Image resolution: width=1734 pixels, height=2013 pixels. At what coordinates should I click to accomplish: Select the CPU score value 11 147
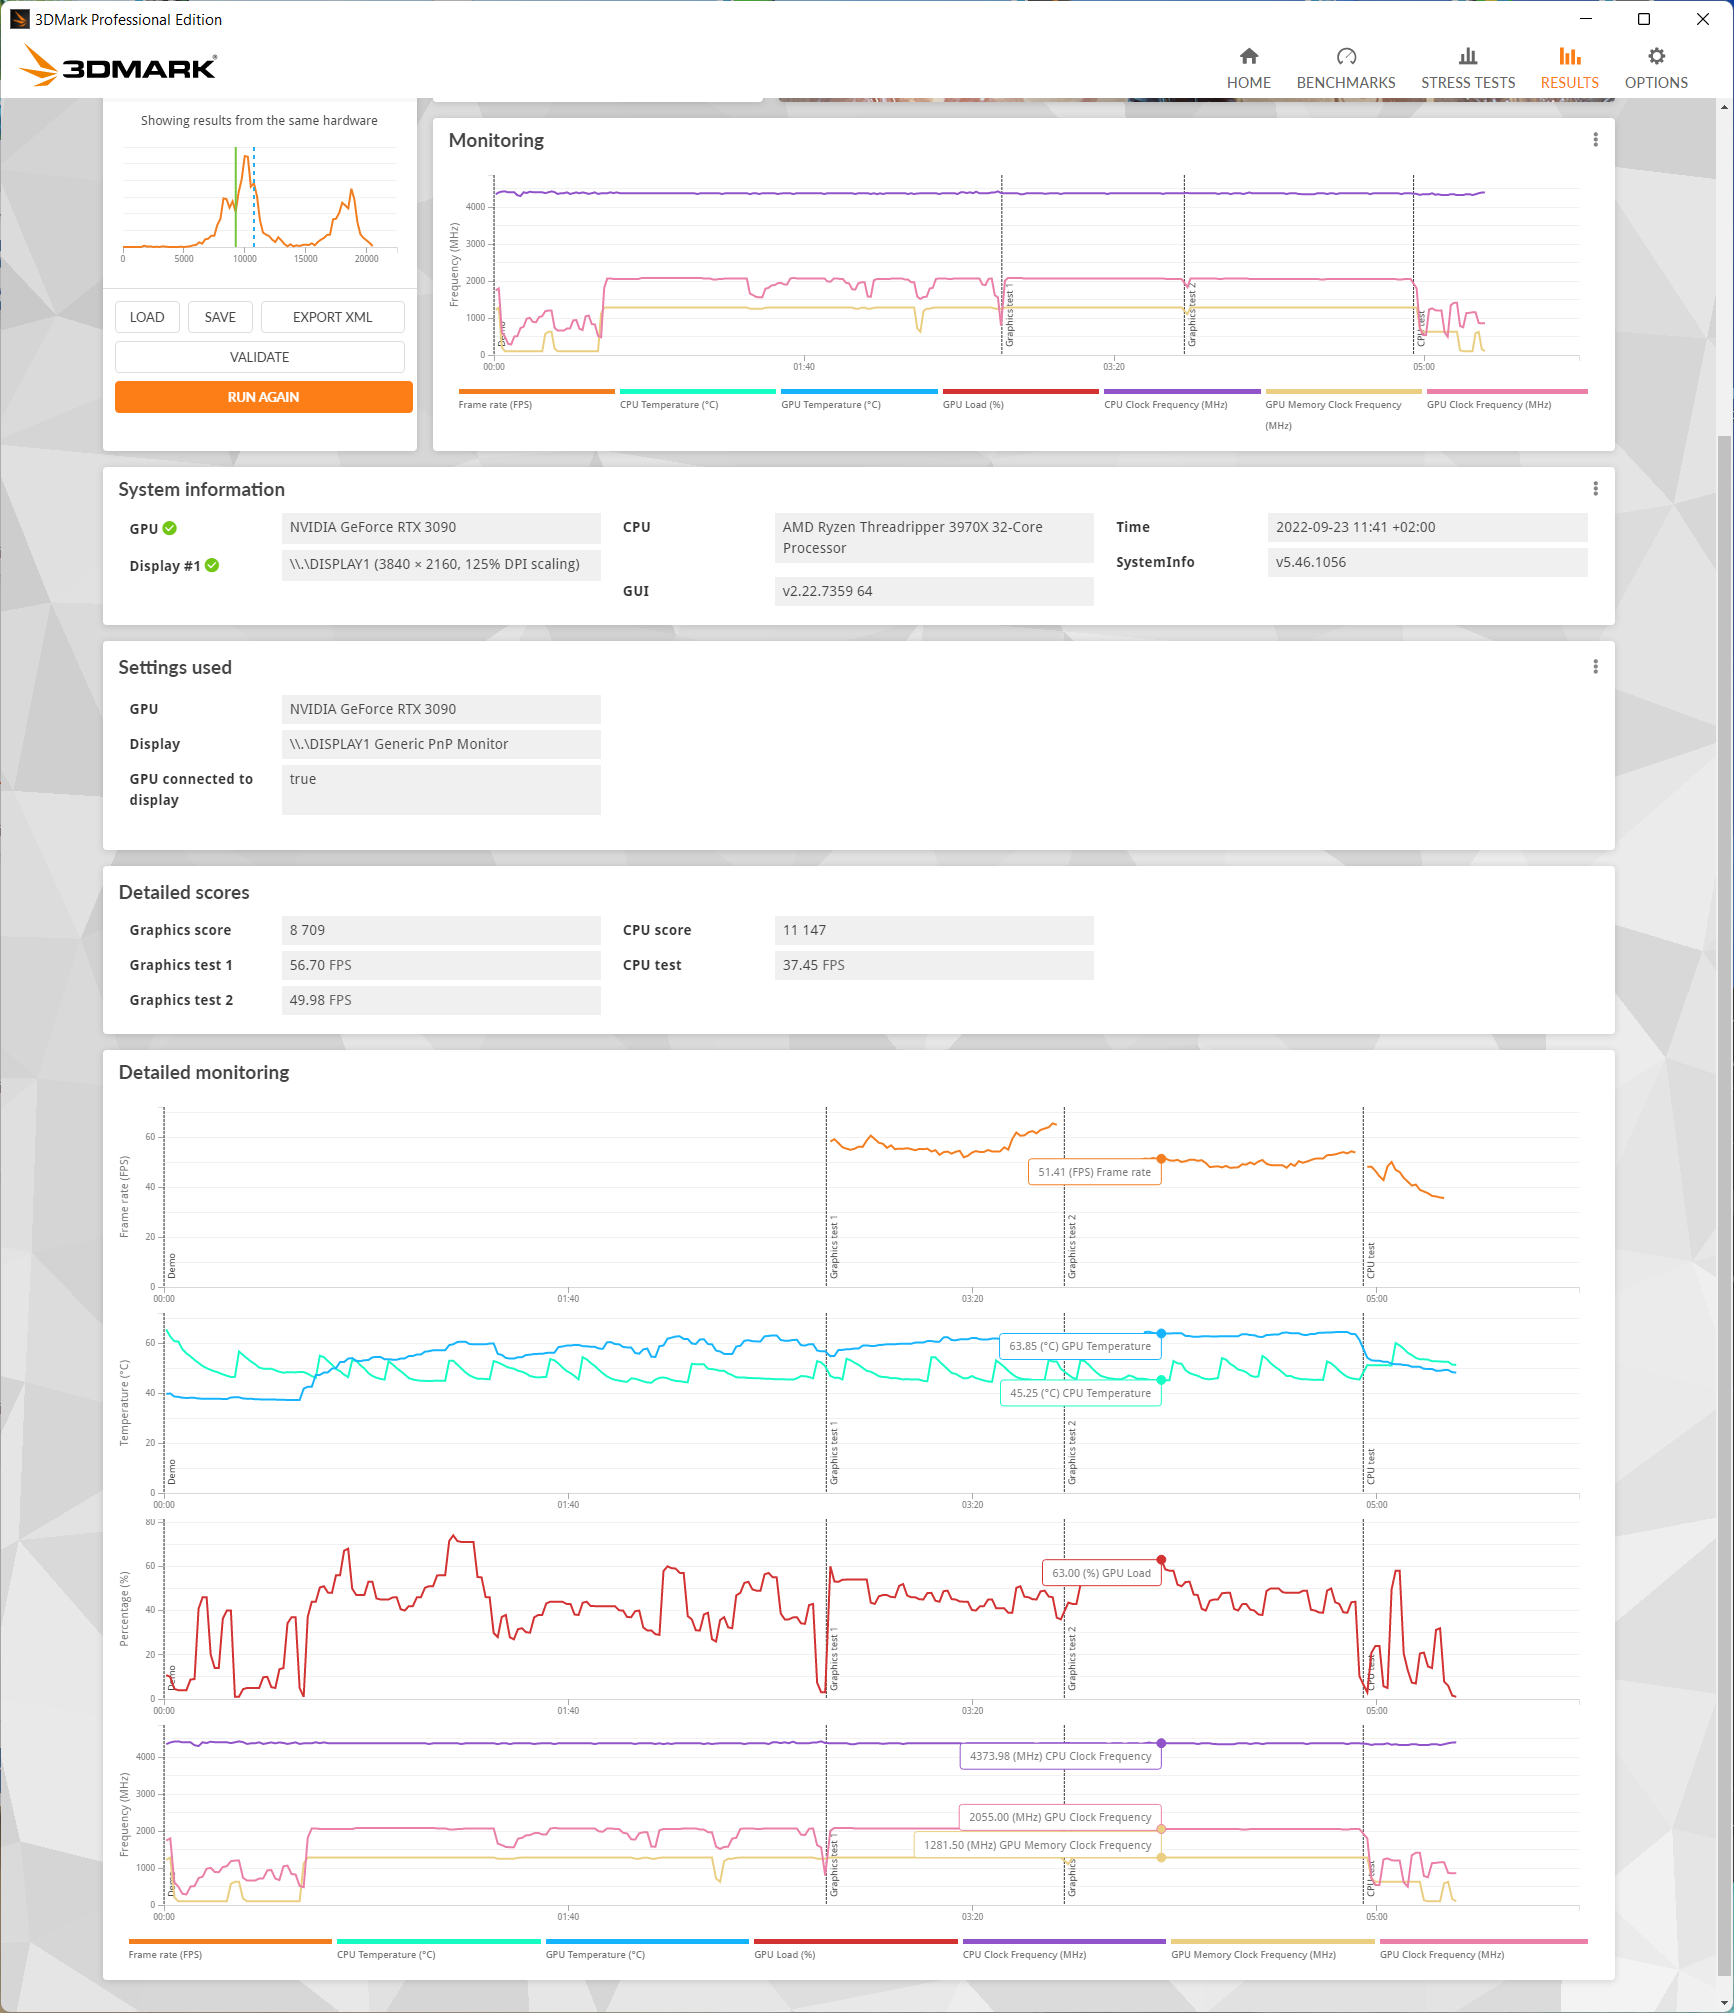pos(934,930)
